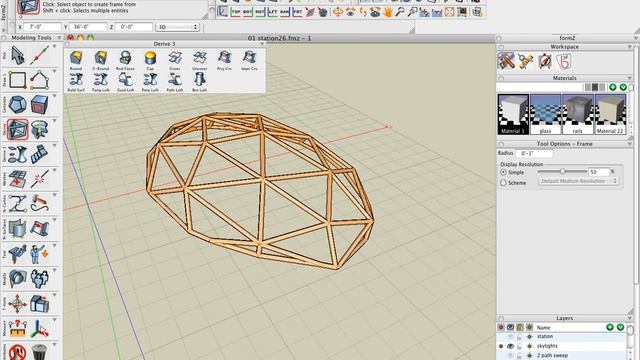The height and width of the screenshot is (360, 640).
Task: Select the 2 path sweep layer
Action: point(552,356)
